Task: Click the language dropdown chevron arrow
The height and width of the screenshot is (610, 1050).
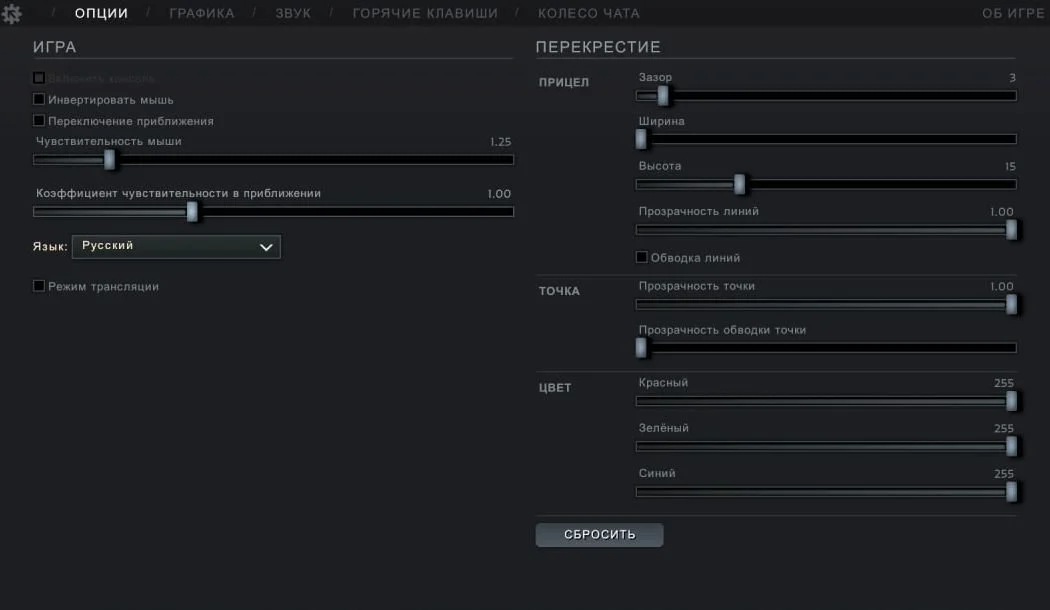Action: (266, 247)
